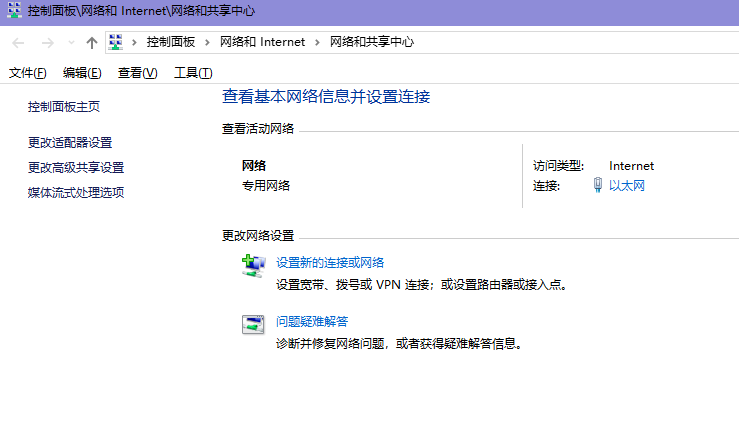The width and height of the screenshot is (739, 437).
Task: Open 更改适配器设置 link
Action: click(x=70, y=142)
